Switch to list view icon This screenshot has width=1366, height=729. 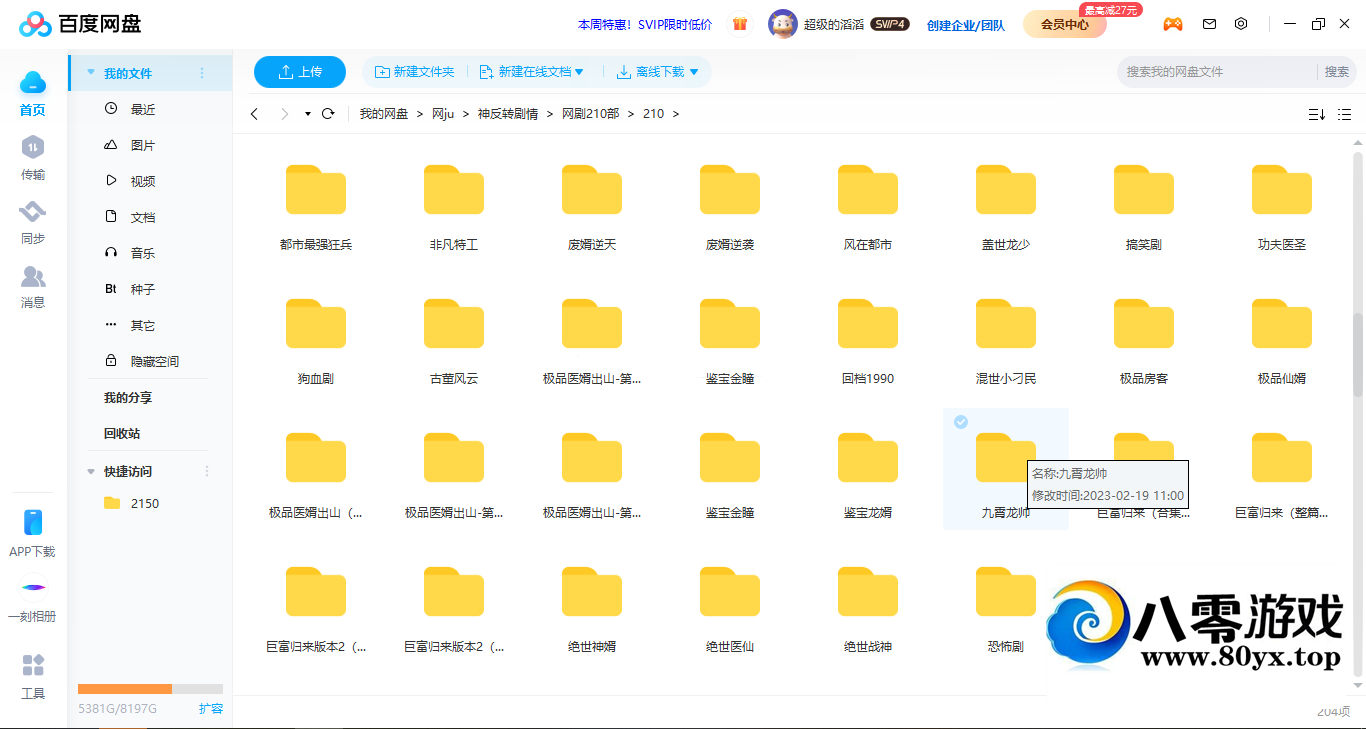1345,115
